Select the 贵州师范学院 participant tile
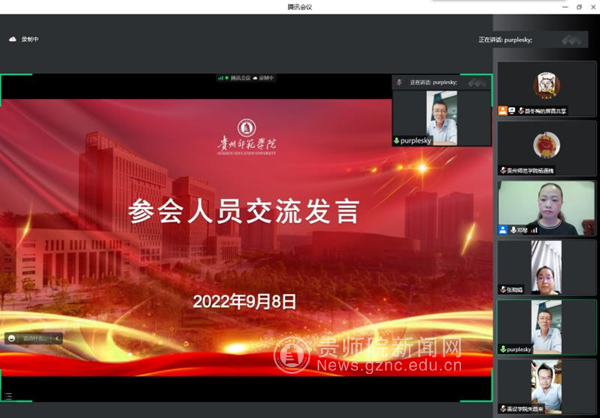 pos(546,146)
